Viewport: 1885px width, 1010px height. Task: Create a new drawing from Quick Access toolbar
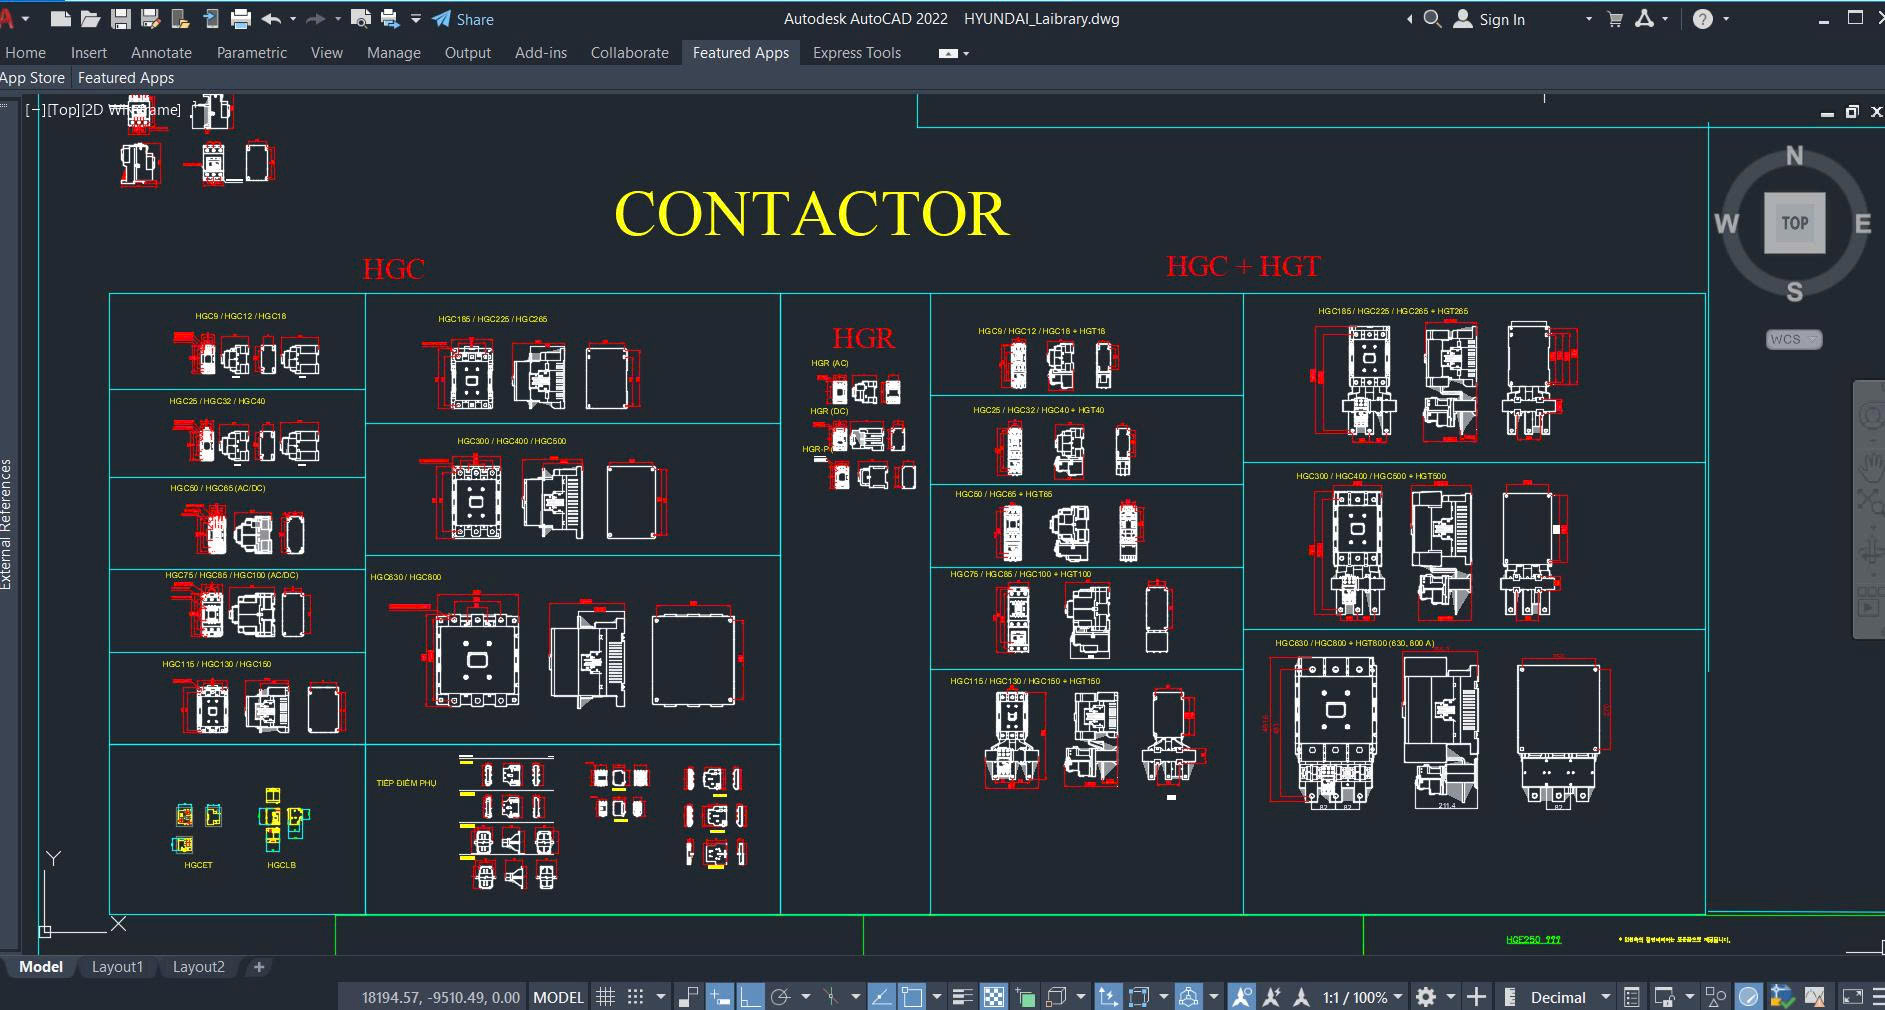click(x=60, y=19)
